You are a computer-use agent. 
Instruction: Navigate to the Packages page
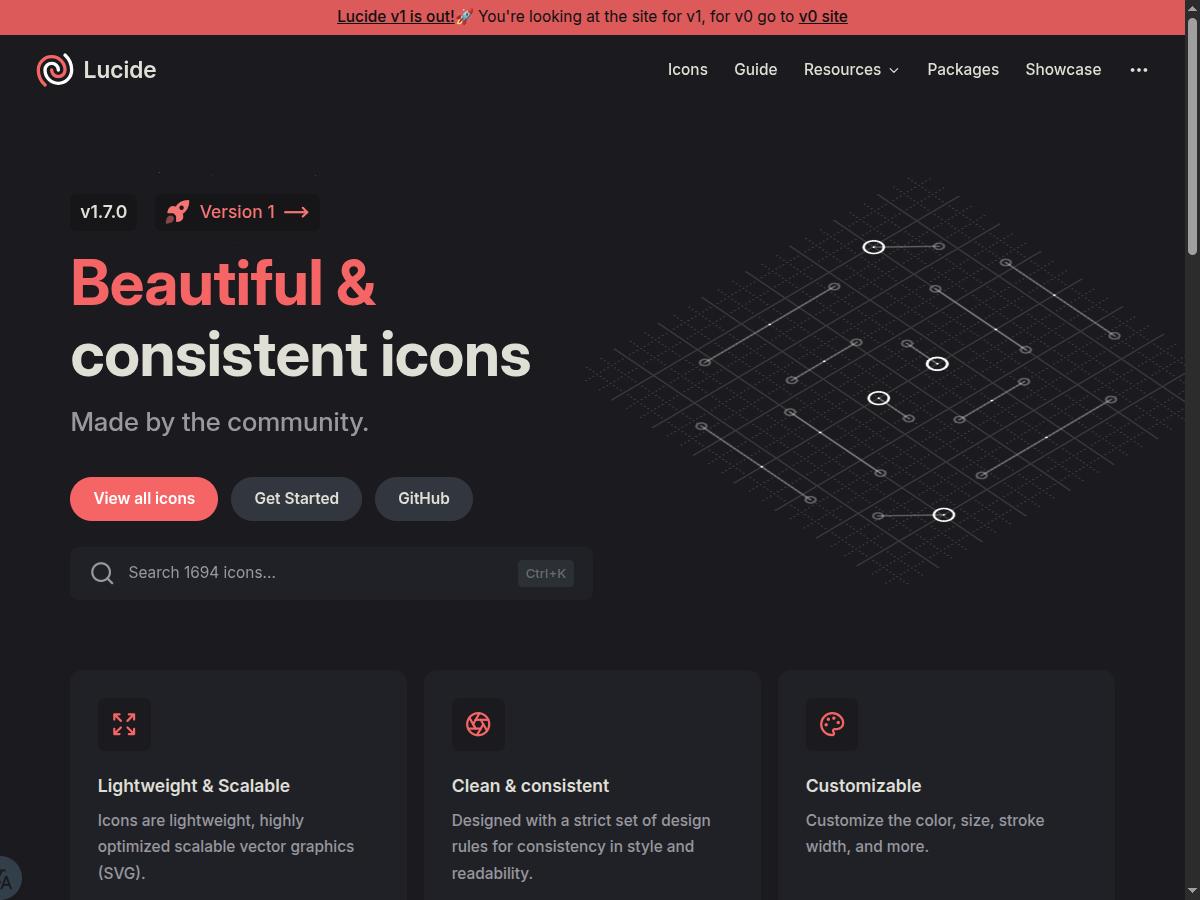coord(963,70)
